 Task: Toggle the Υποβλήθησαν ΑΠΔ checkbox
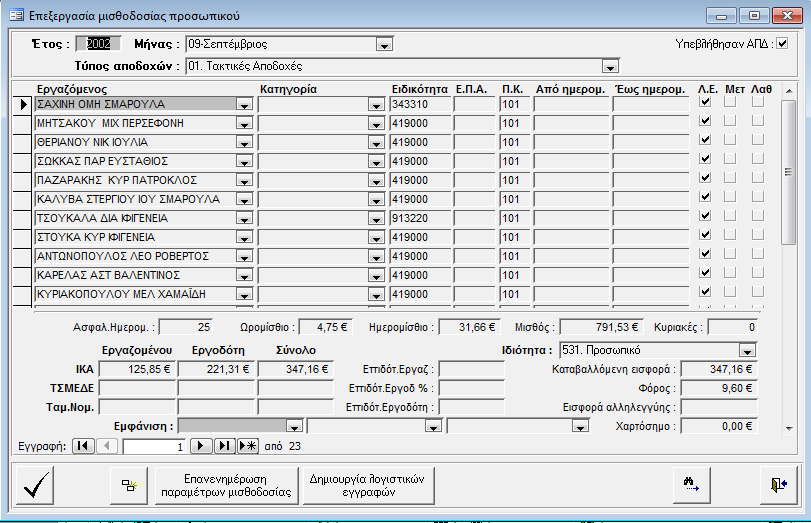(x=782, y=43)
